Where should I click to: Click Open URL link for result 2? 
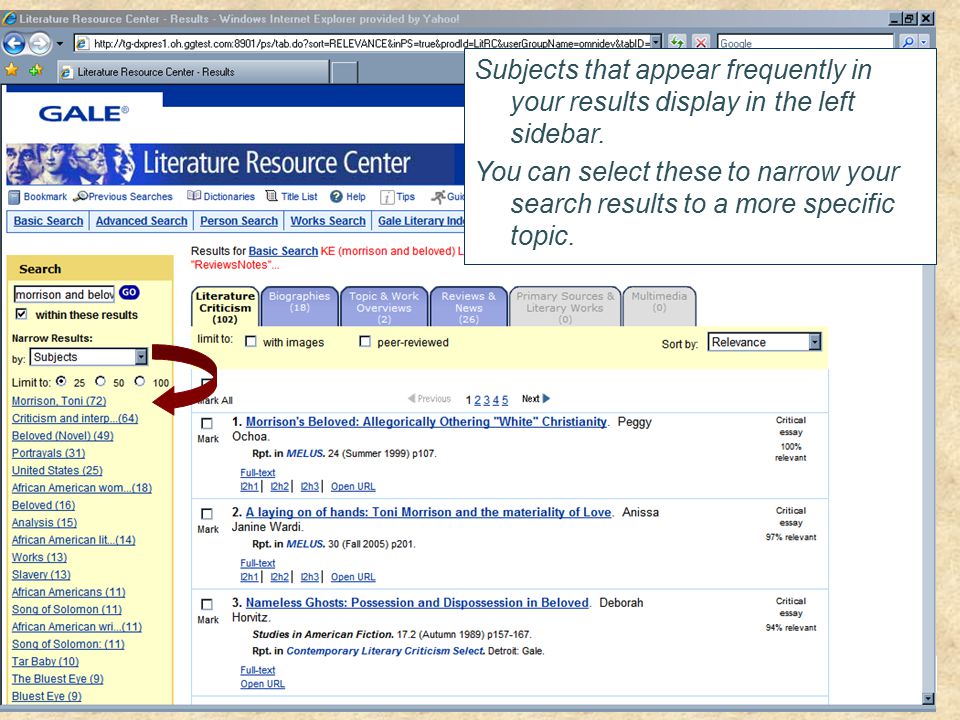point(353,577)
